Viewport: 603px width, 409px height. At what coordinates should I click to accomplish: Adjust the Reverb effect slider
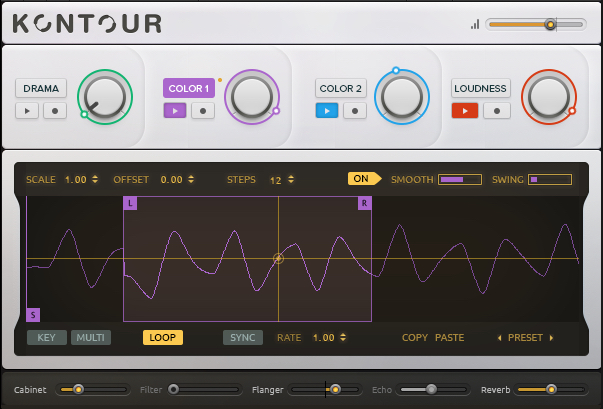pyautogui.click(x=551, y=389)
